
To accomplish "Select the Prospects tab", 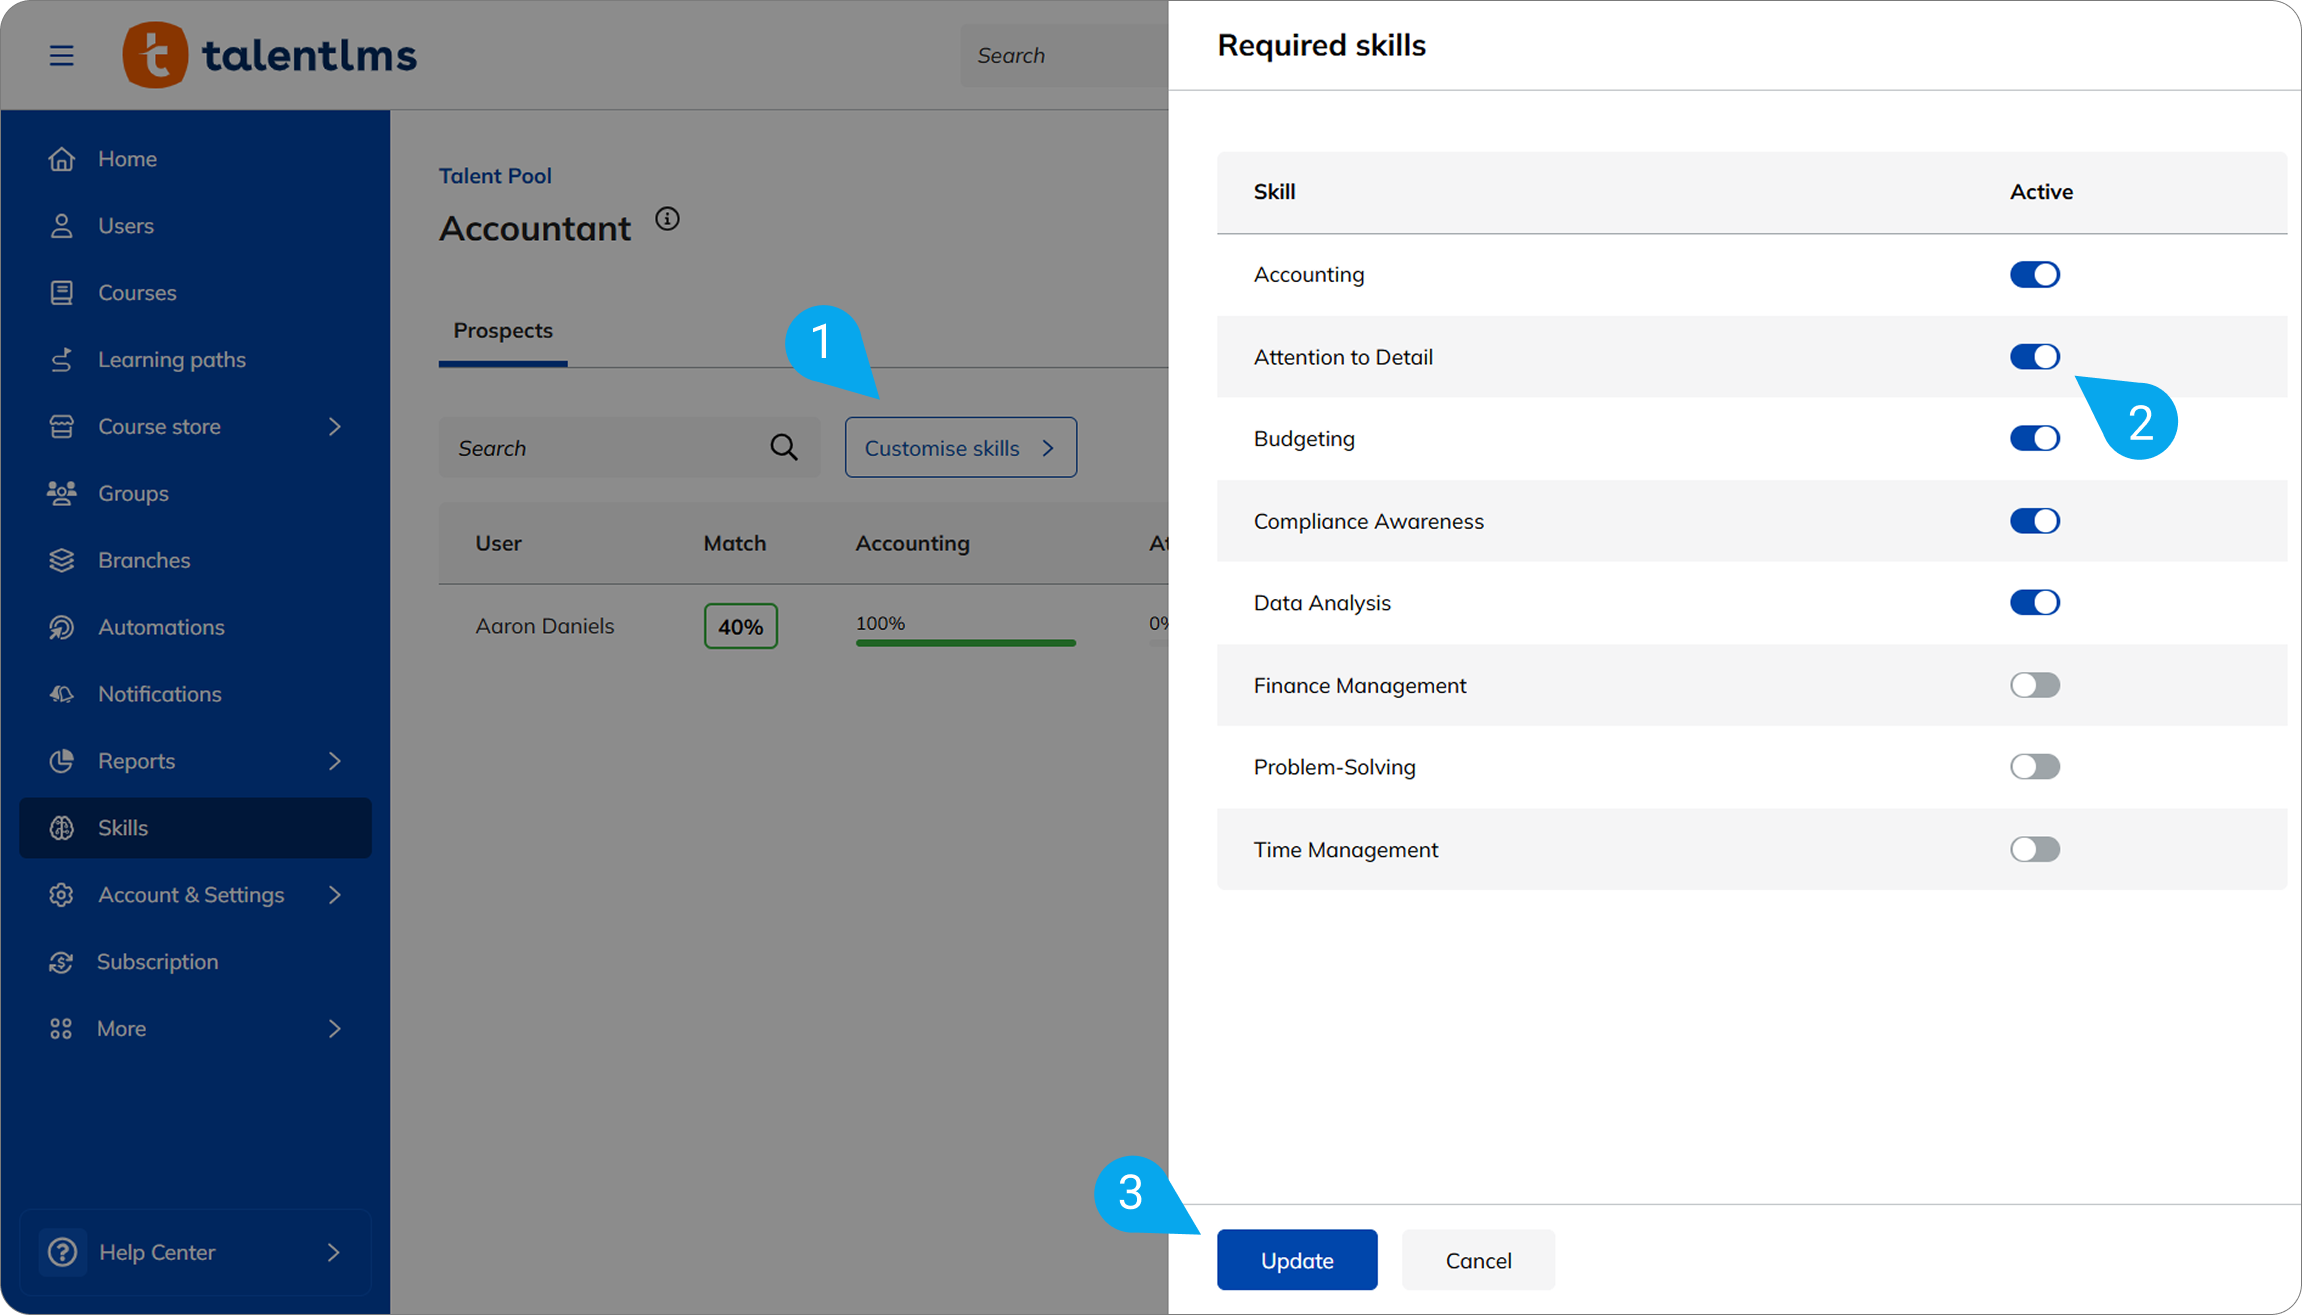I will [503, 331].
